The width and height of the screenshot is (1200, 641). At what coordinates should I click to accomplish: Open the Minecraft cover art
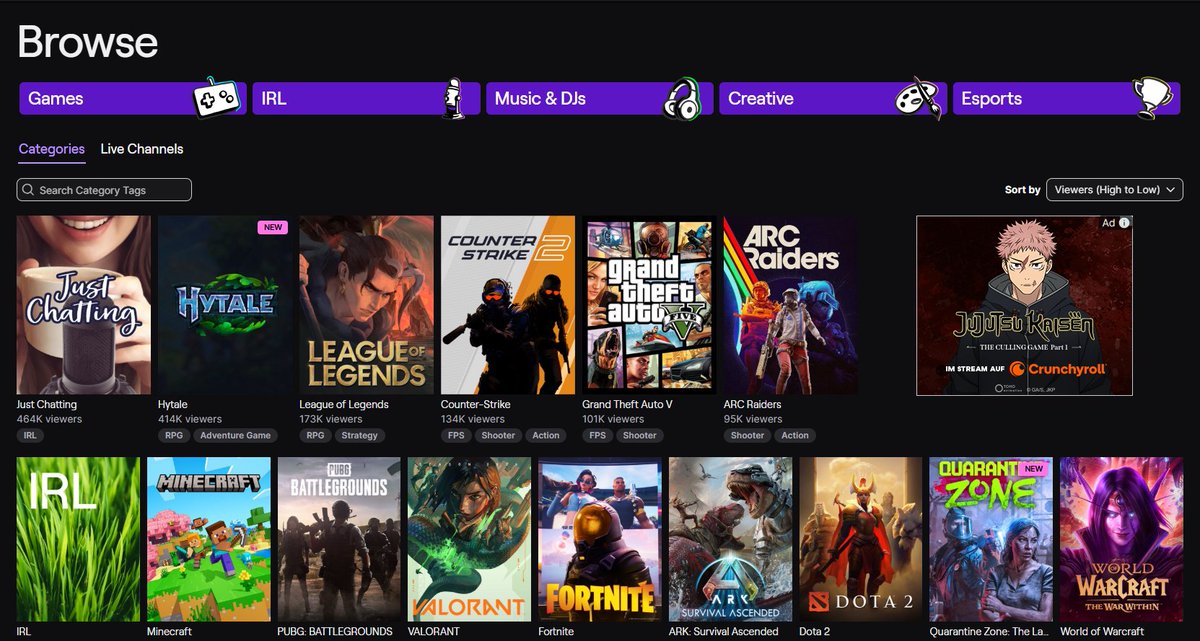(x=209, y=540)
